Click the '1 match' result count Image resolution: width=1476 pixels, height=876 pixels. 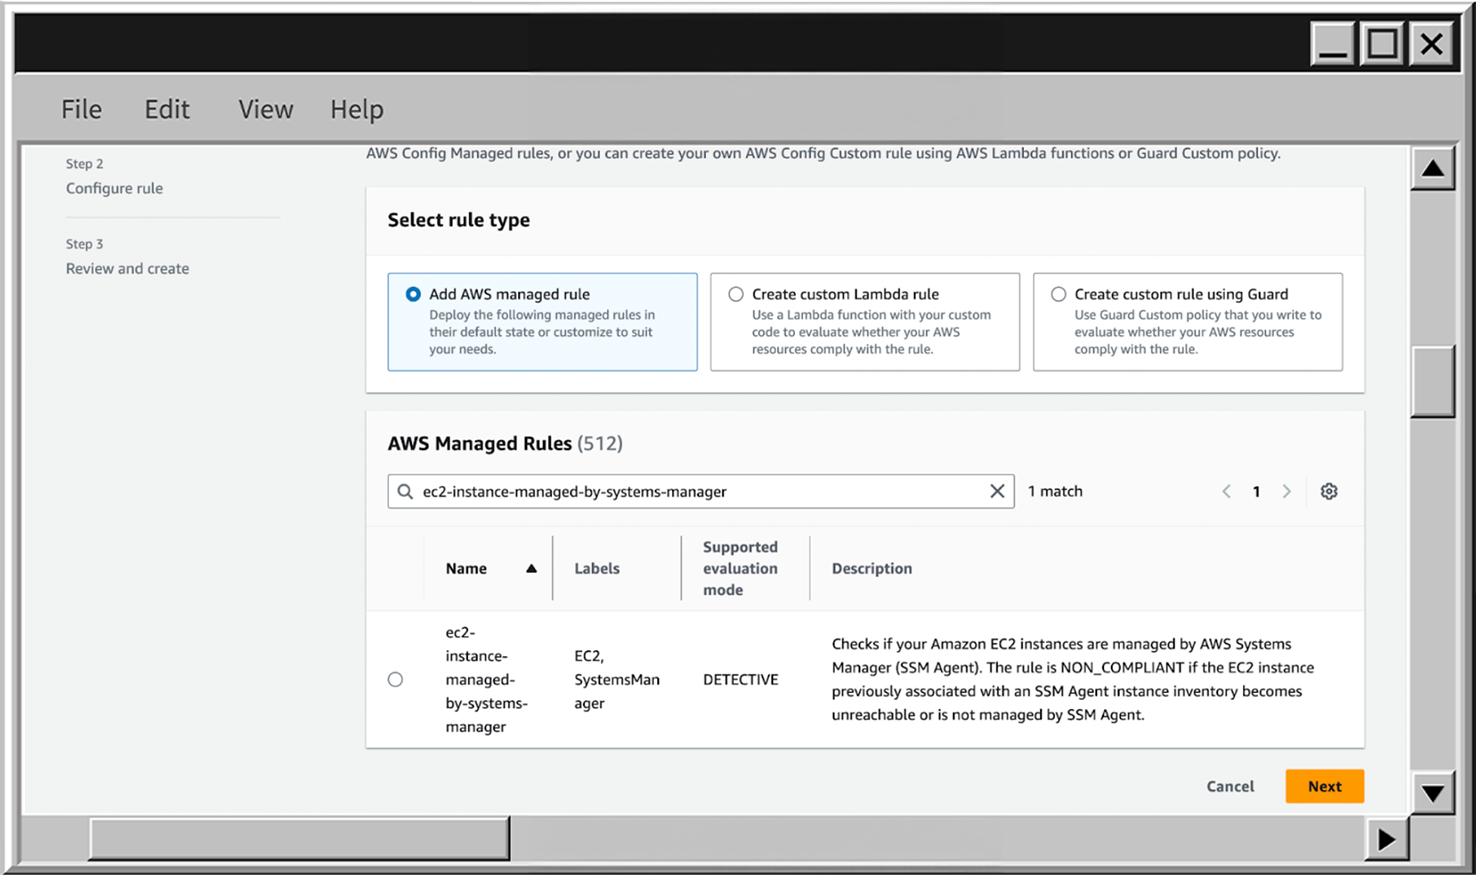[x=1055, y=491]
